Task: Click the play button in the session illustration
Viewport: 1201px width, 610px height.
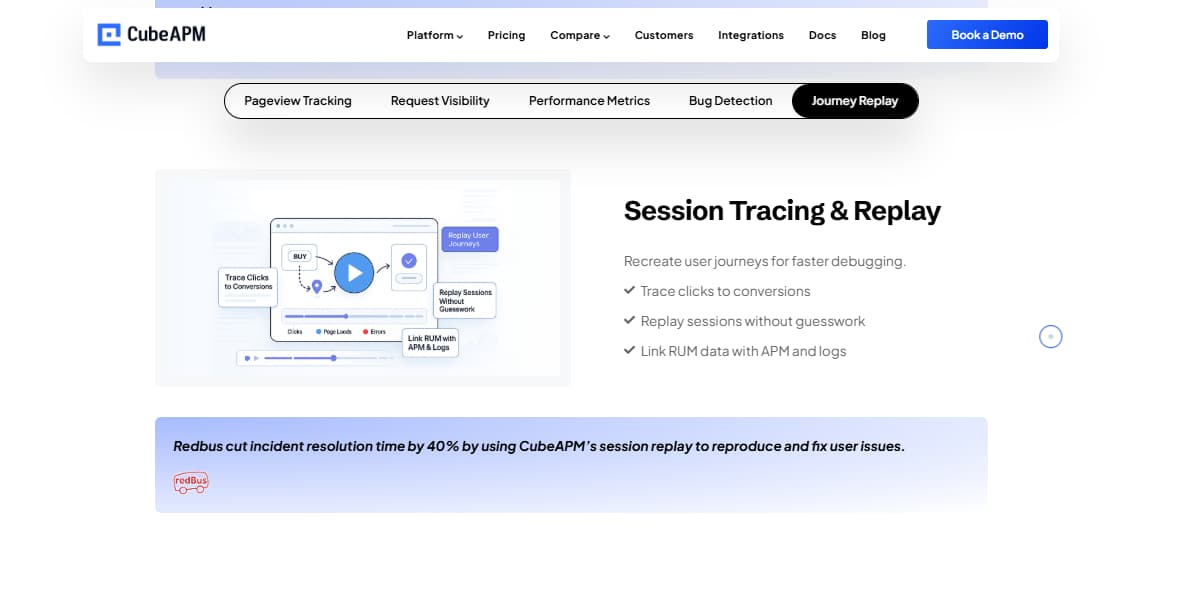Action: [x=354, y=272]
